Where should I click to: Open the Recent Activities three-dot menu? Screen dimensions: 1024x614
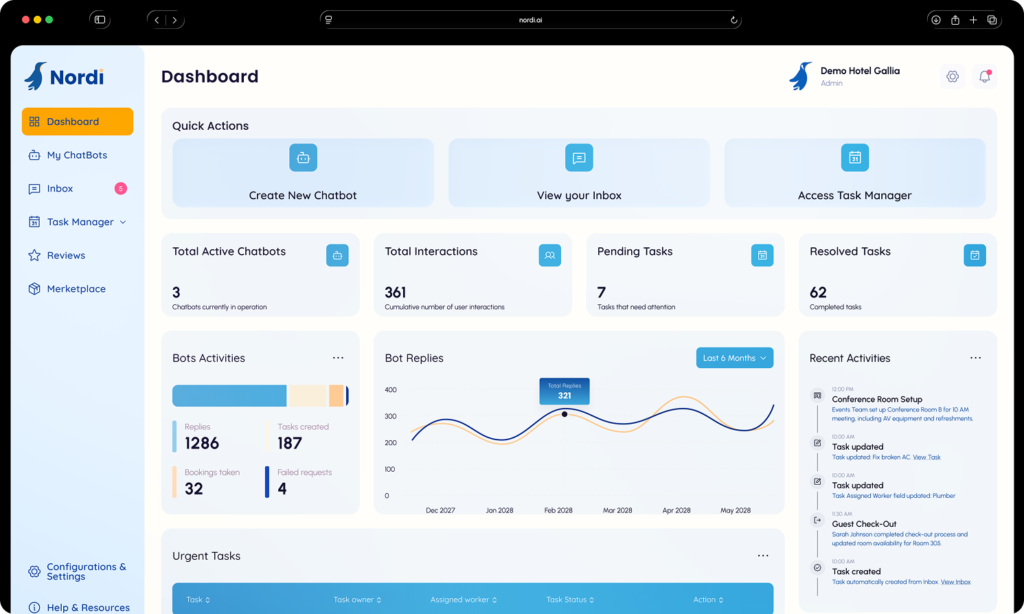pyautogui.click(x=975, y=358)
